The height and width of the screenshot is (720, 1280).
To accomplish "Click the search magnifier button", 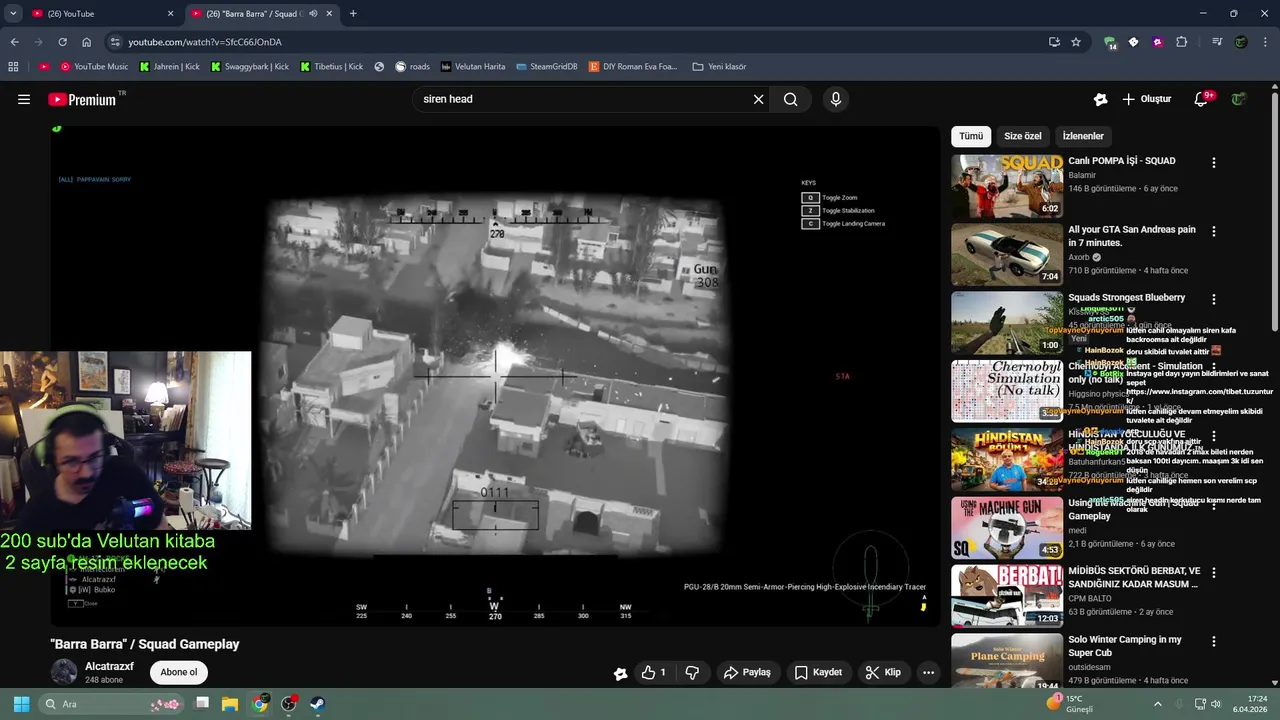I will pyautogui.click(x=791, y=99).
